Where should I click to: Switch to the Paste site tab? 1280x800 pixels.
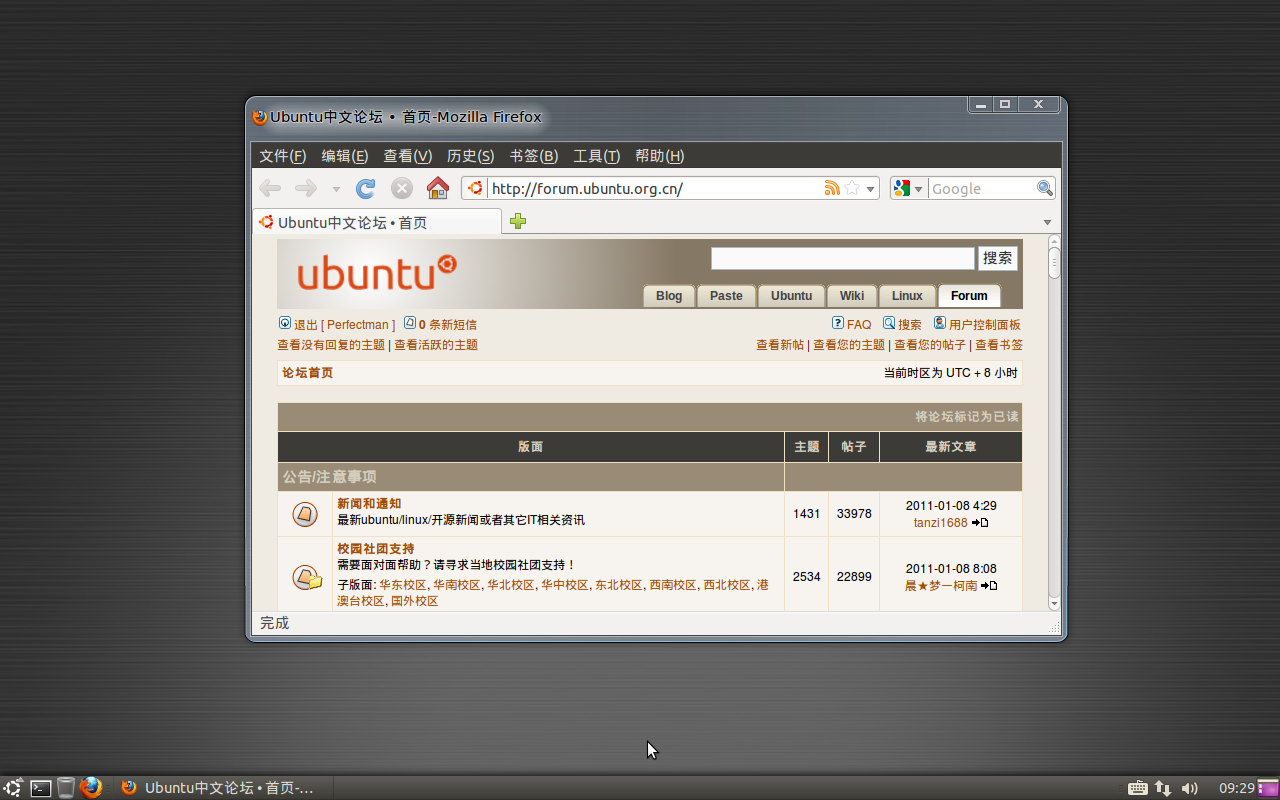click(x=726, y=296)
